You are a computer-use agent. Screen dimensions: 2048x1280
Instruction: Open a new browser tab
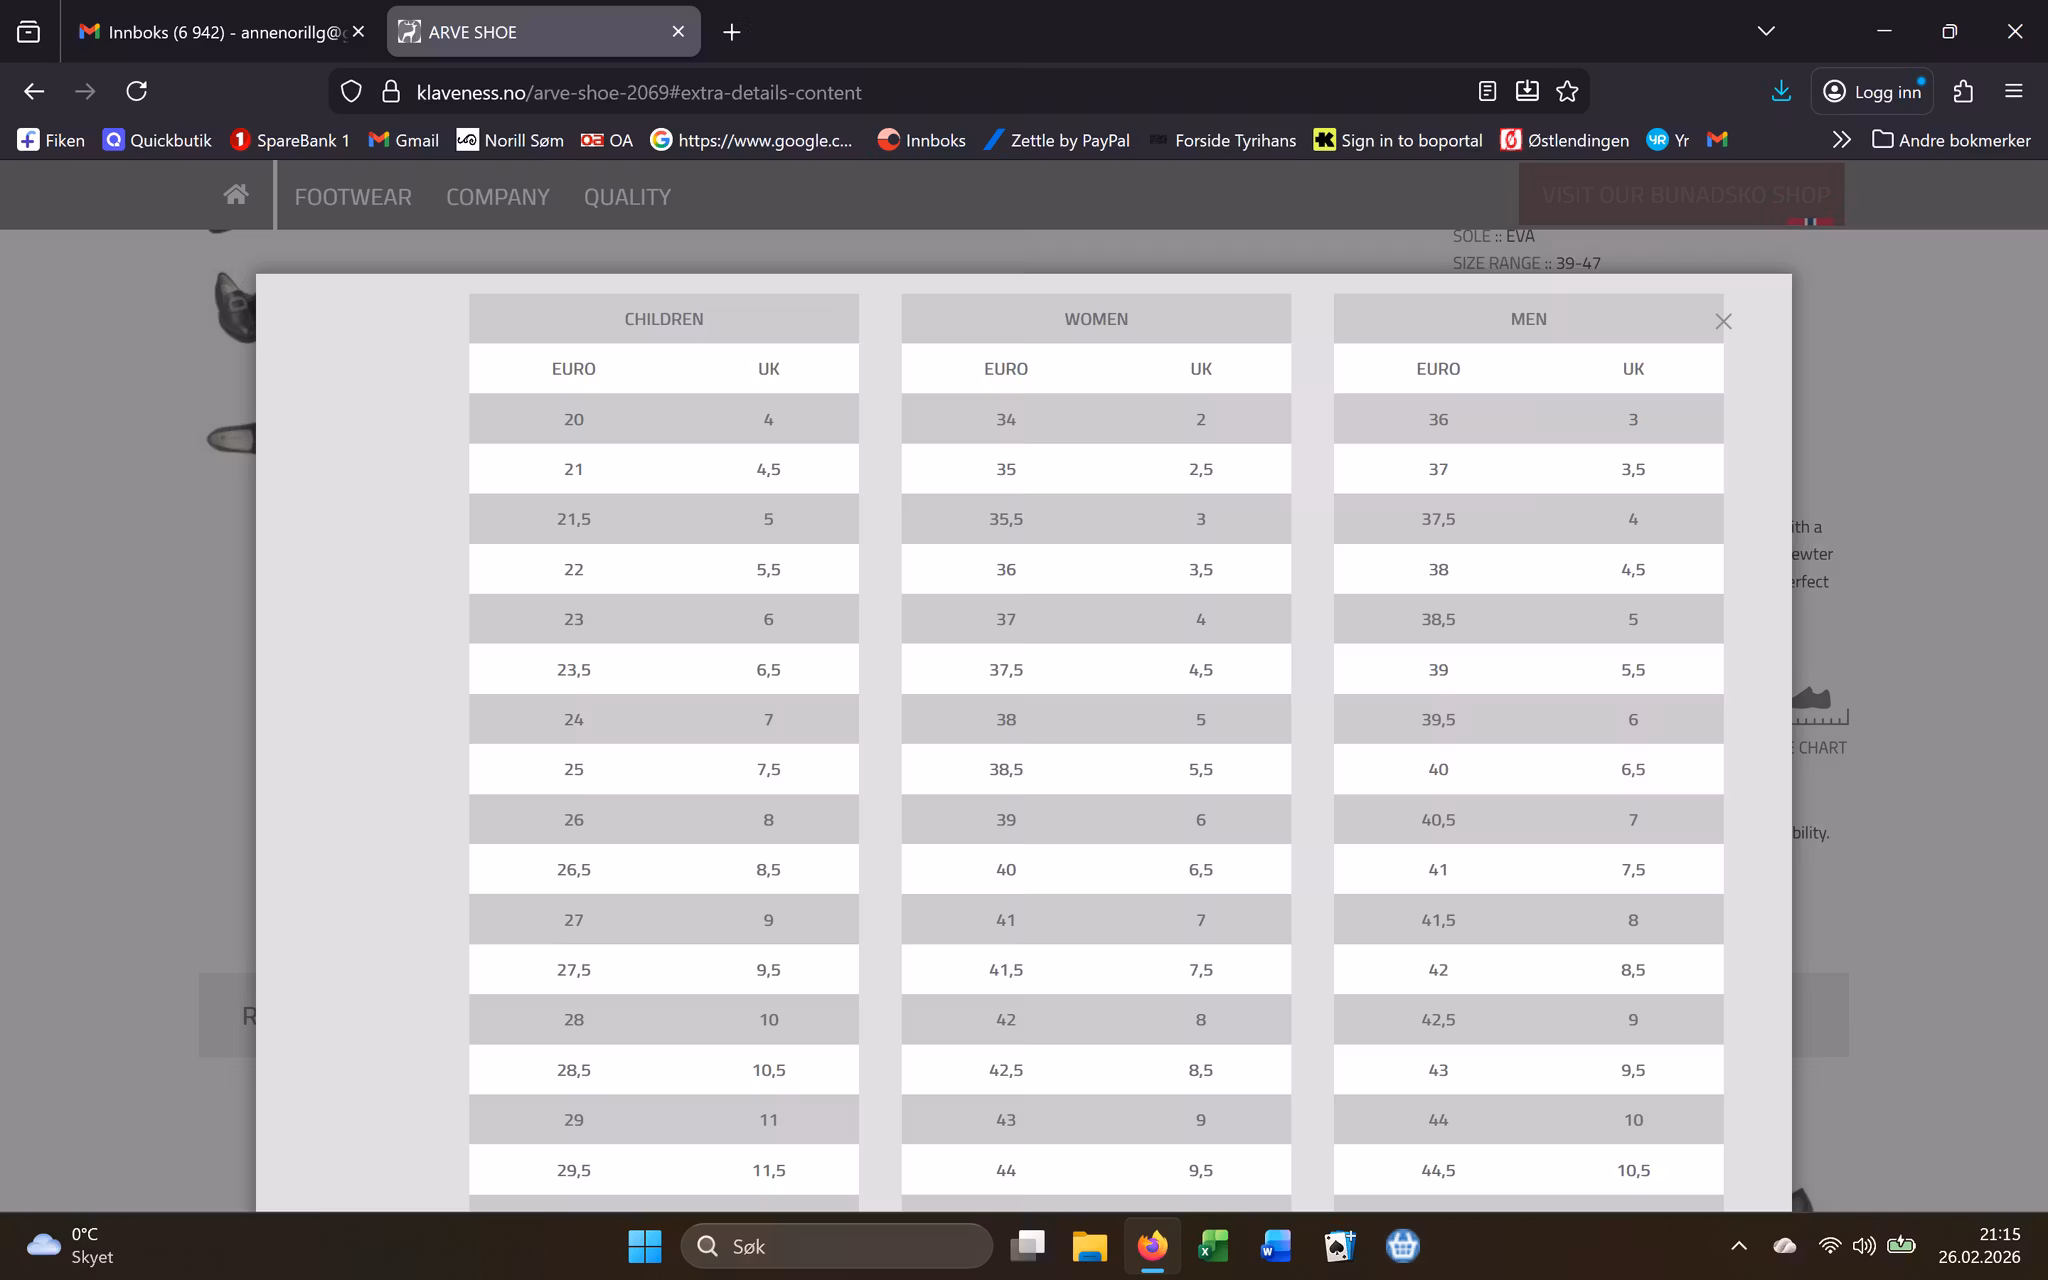click(x=732, y=32)
